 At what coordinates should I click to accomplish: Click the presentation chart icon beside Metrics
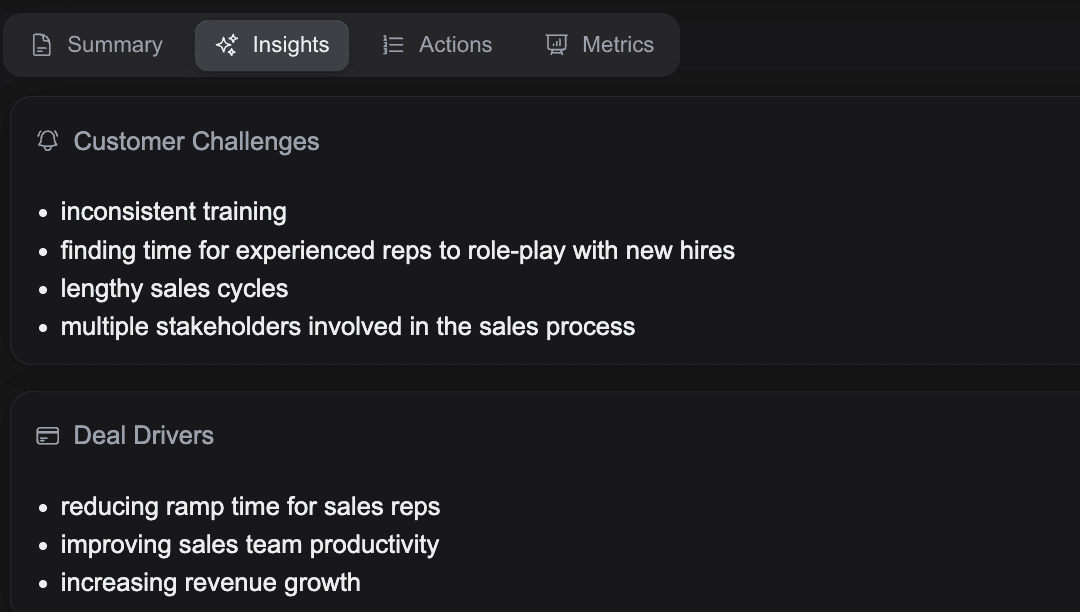pos(556,44)
